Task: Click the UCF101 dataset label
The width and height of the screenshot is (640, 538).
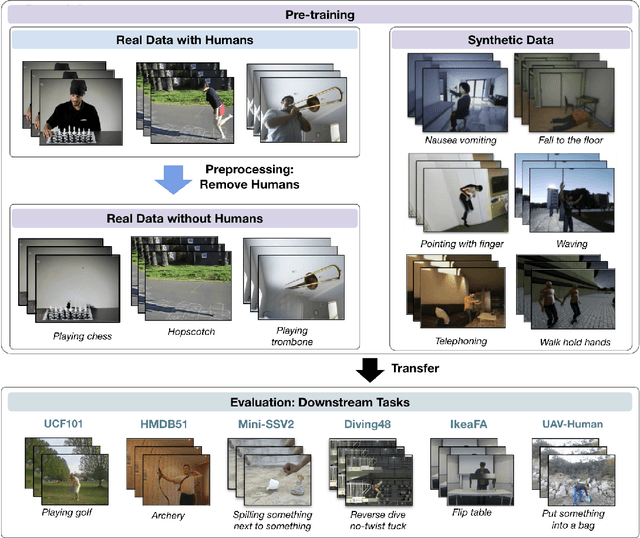Action: coord(61,424)
